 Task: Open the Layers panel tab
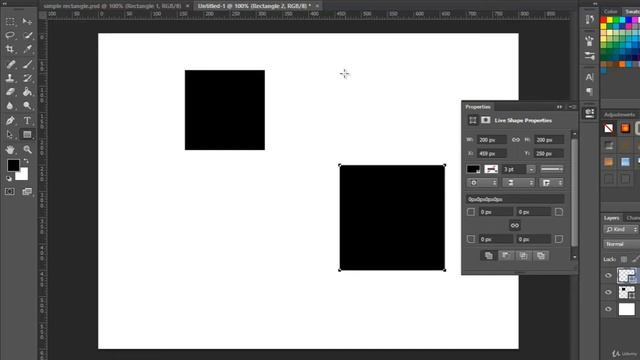[x=611, y=218]
